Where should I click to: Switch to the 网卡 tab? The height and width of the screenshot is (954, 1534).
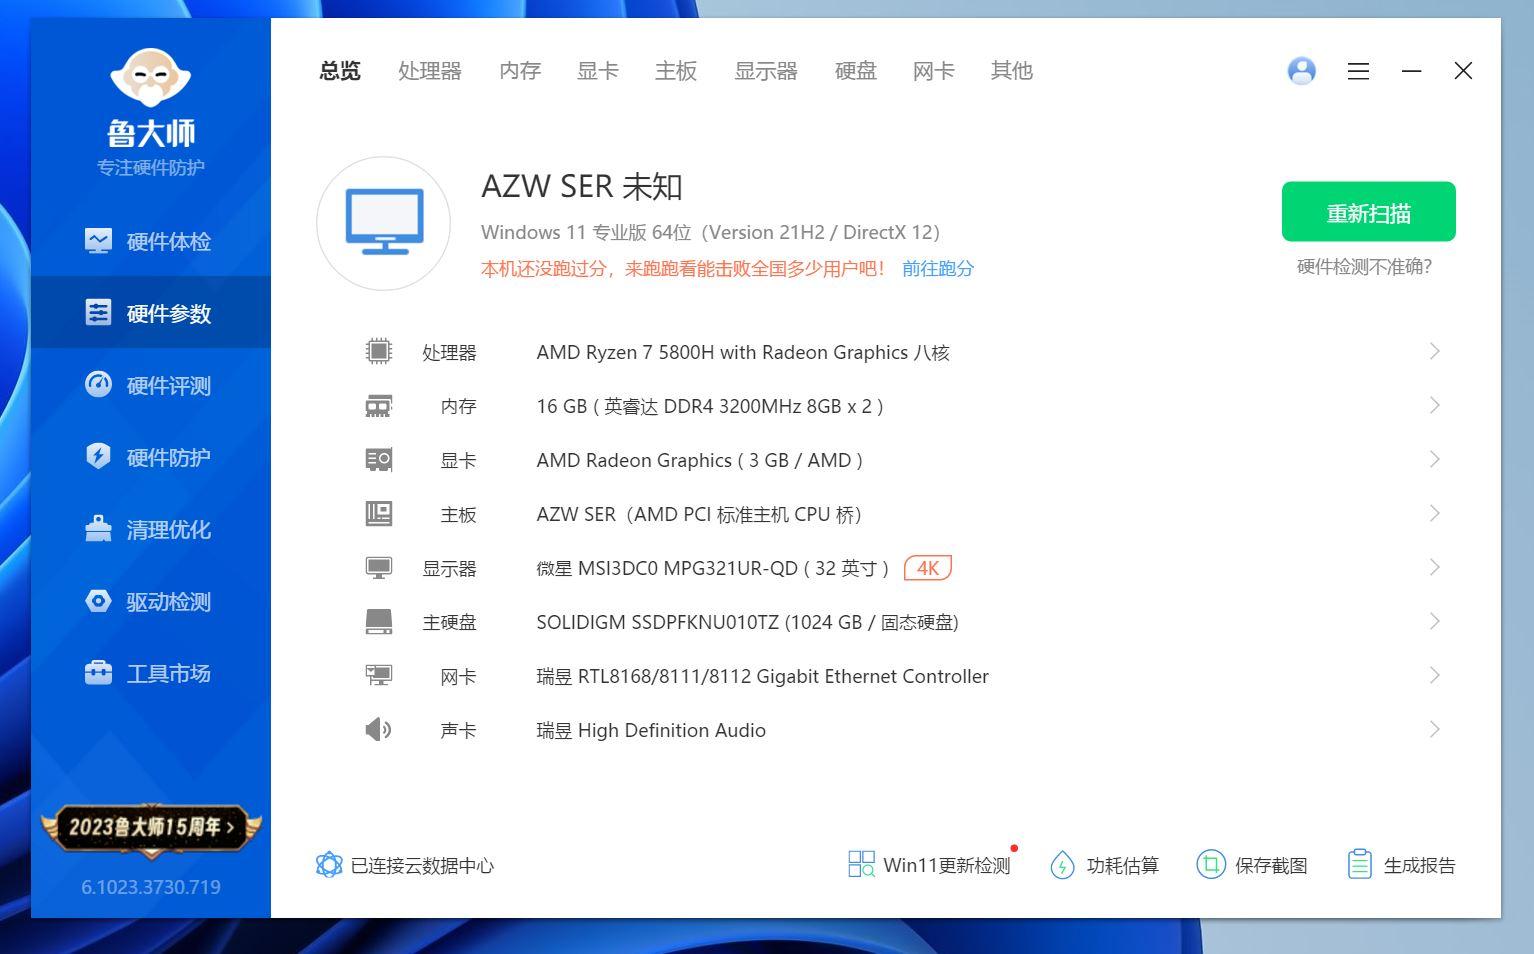(x=934, y=71)
